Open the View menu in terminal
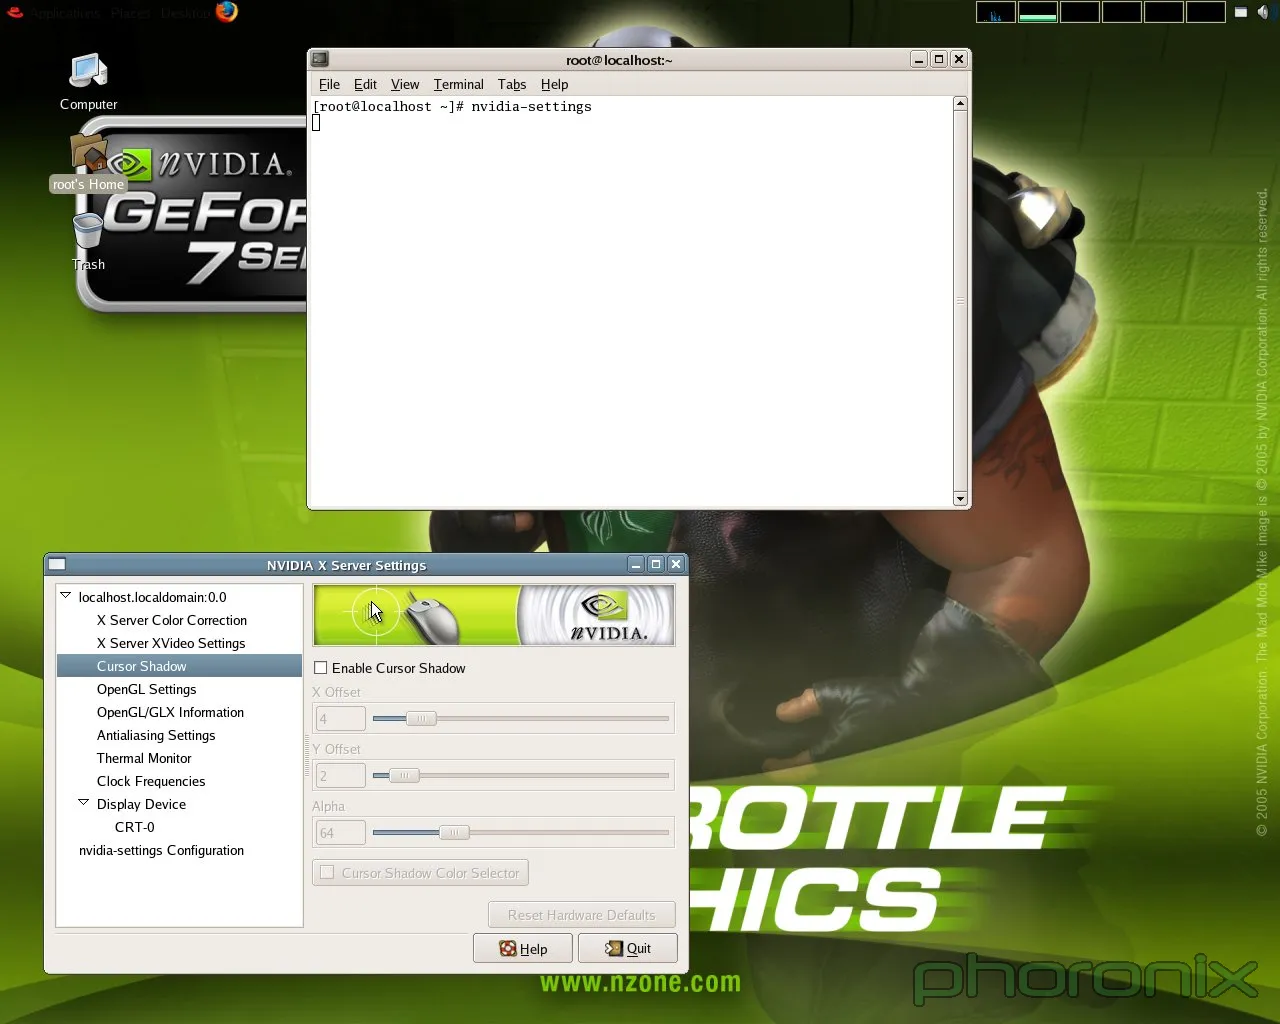Screen dimensions: 1280x1024 coord(405,84)
